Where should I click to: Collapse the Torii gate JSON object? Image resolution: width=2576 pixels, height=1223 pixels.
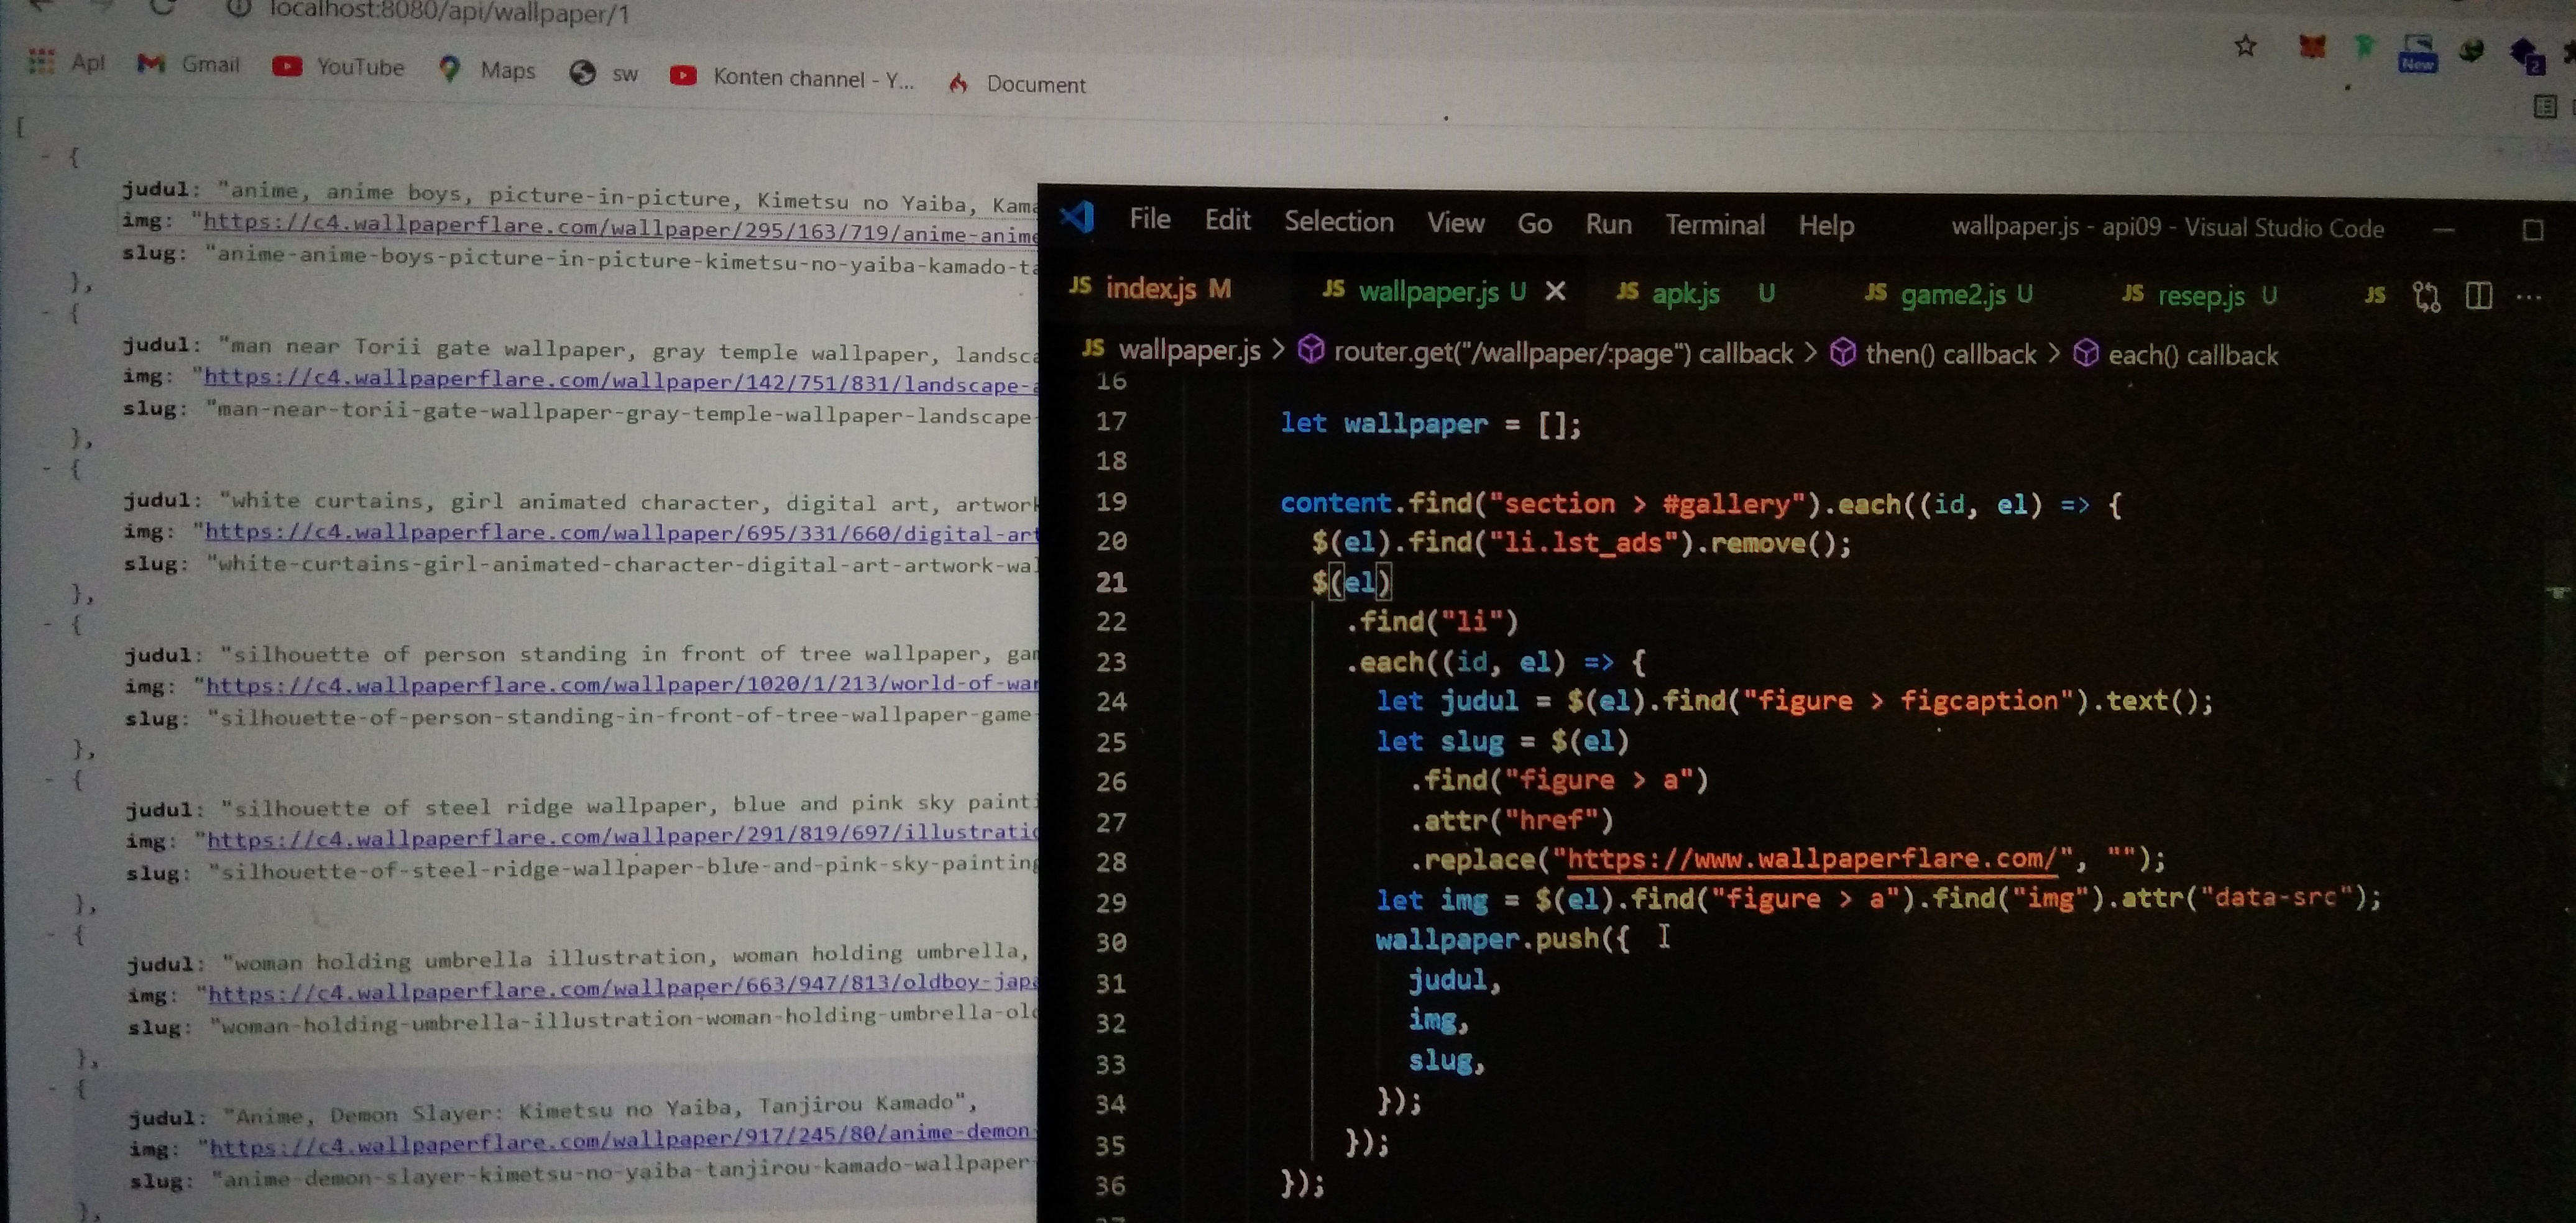pos(46,312)
